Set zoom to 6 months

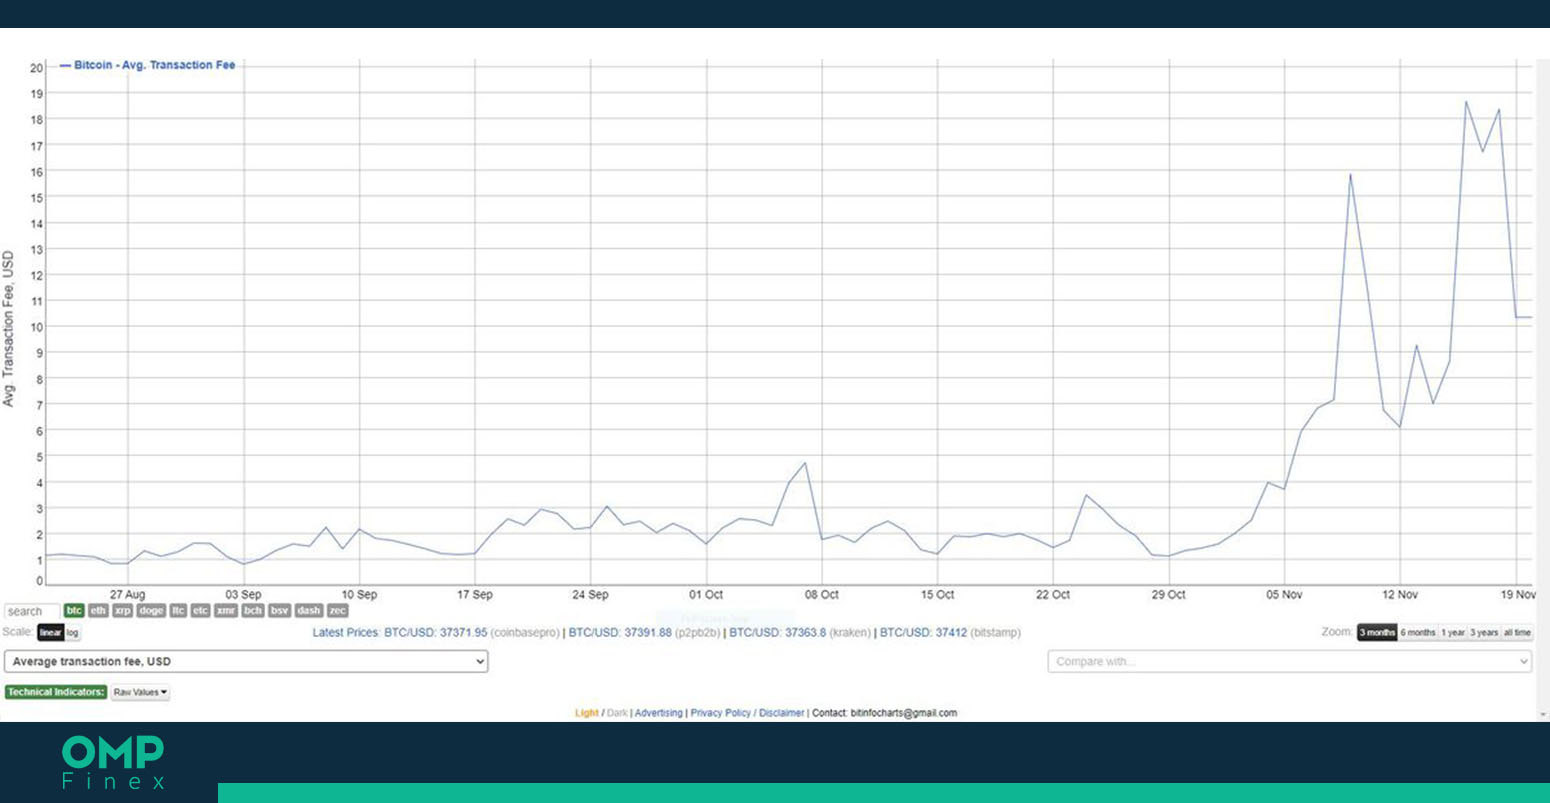point(1418,632)
